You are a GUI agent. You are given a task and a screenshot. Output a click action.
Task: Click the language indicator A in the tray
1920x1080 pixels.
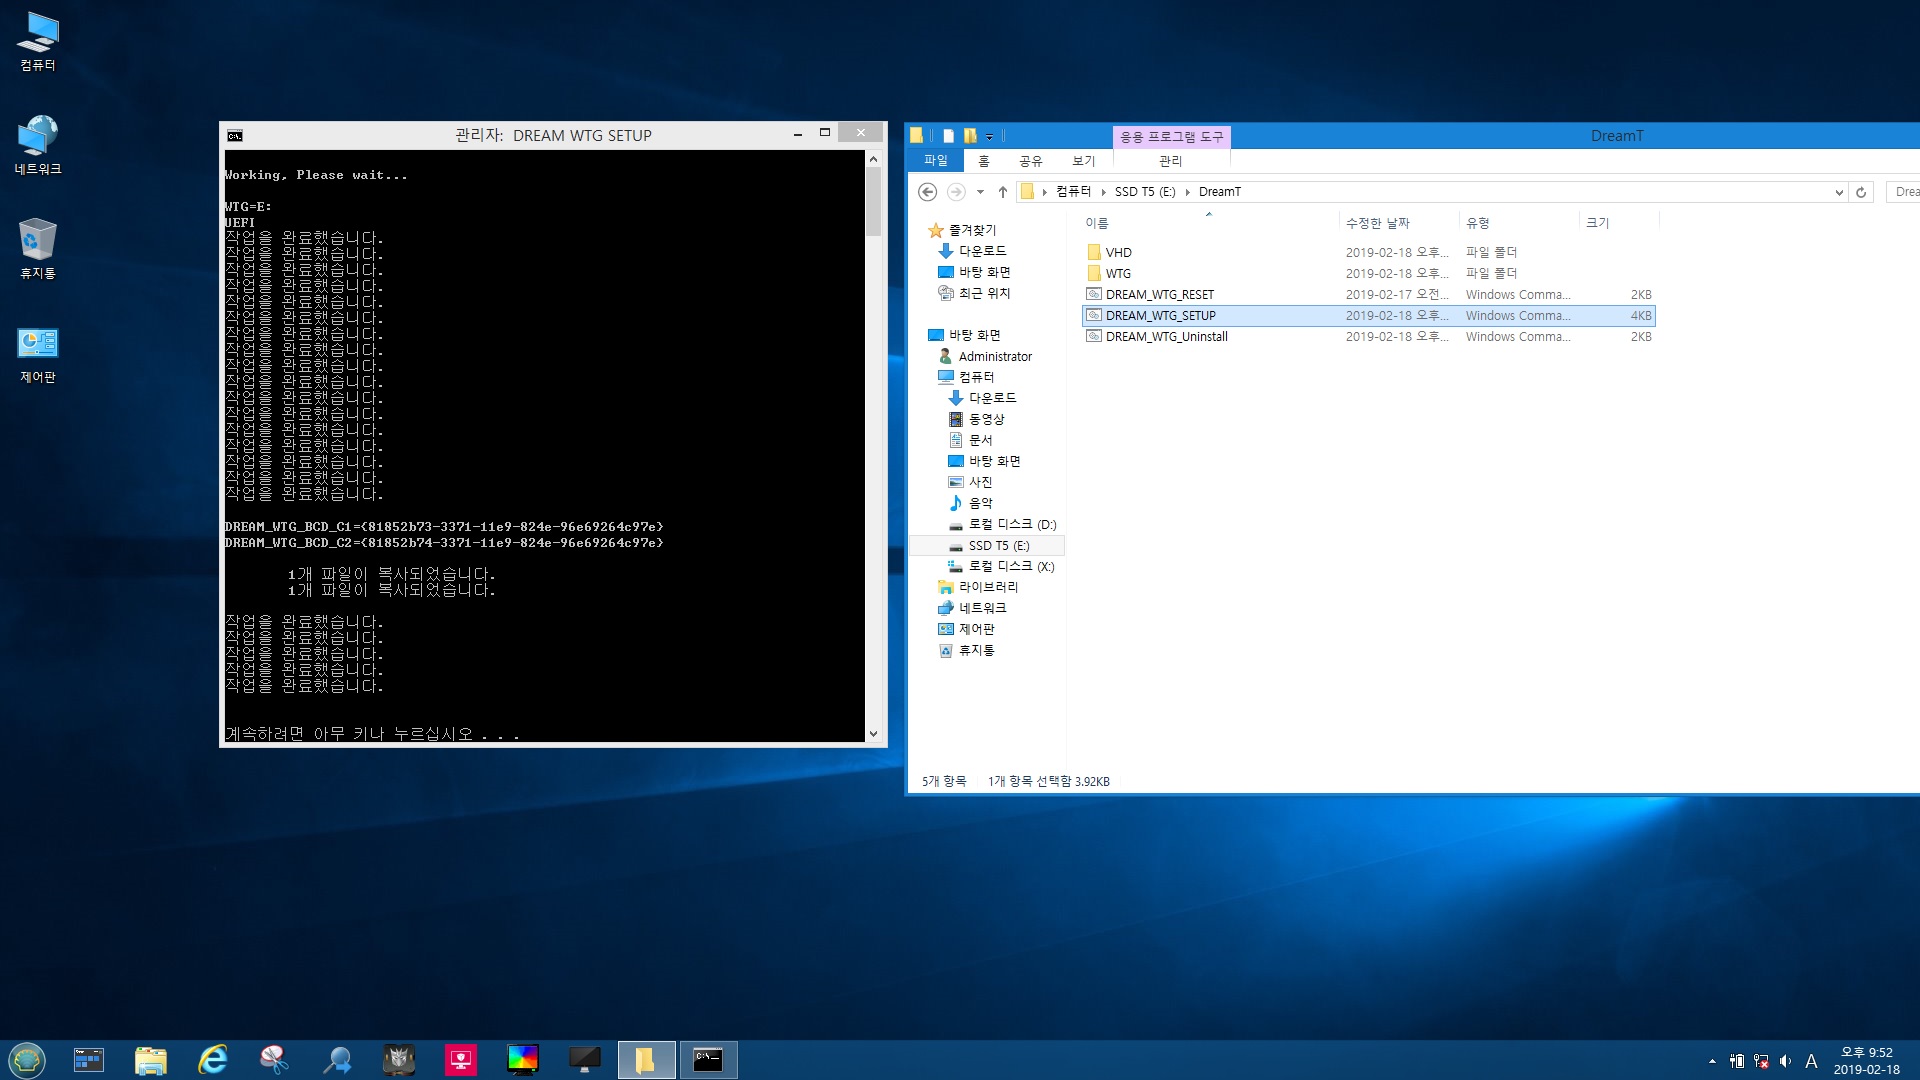point(1811,1061)
